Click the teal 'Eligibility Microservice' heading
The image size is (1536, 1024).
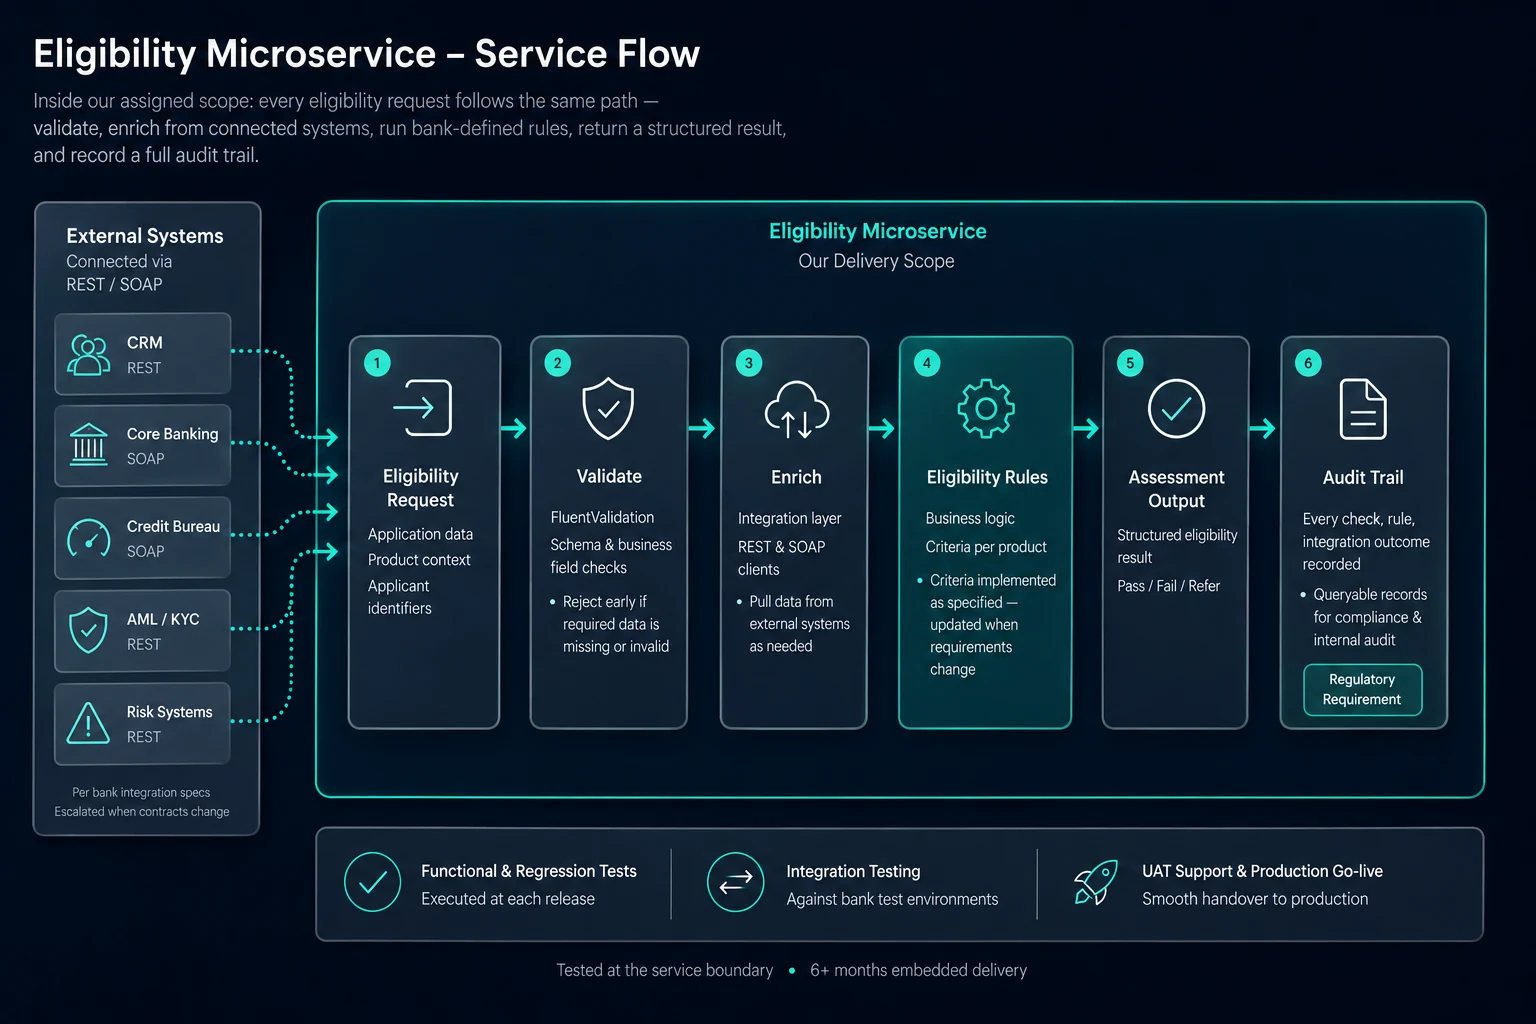click(x=877, y=231)
